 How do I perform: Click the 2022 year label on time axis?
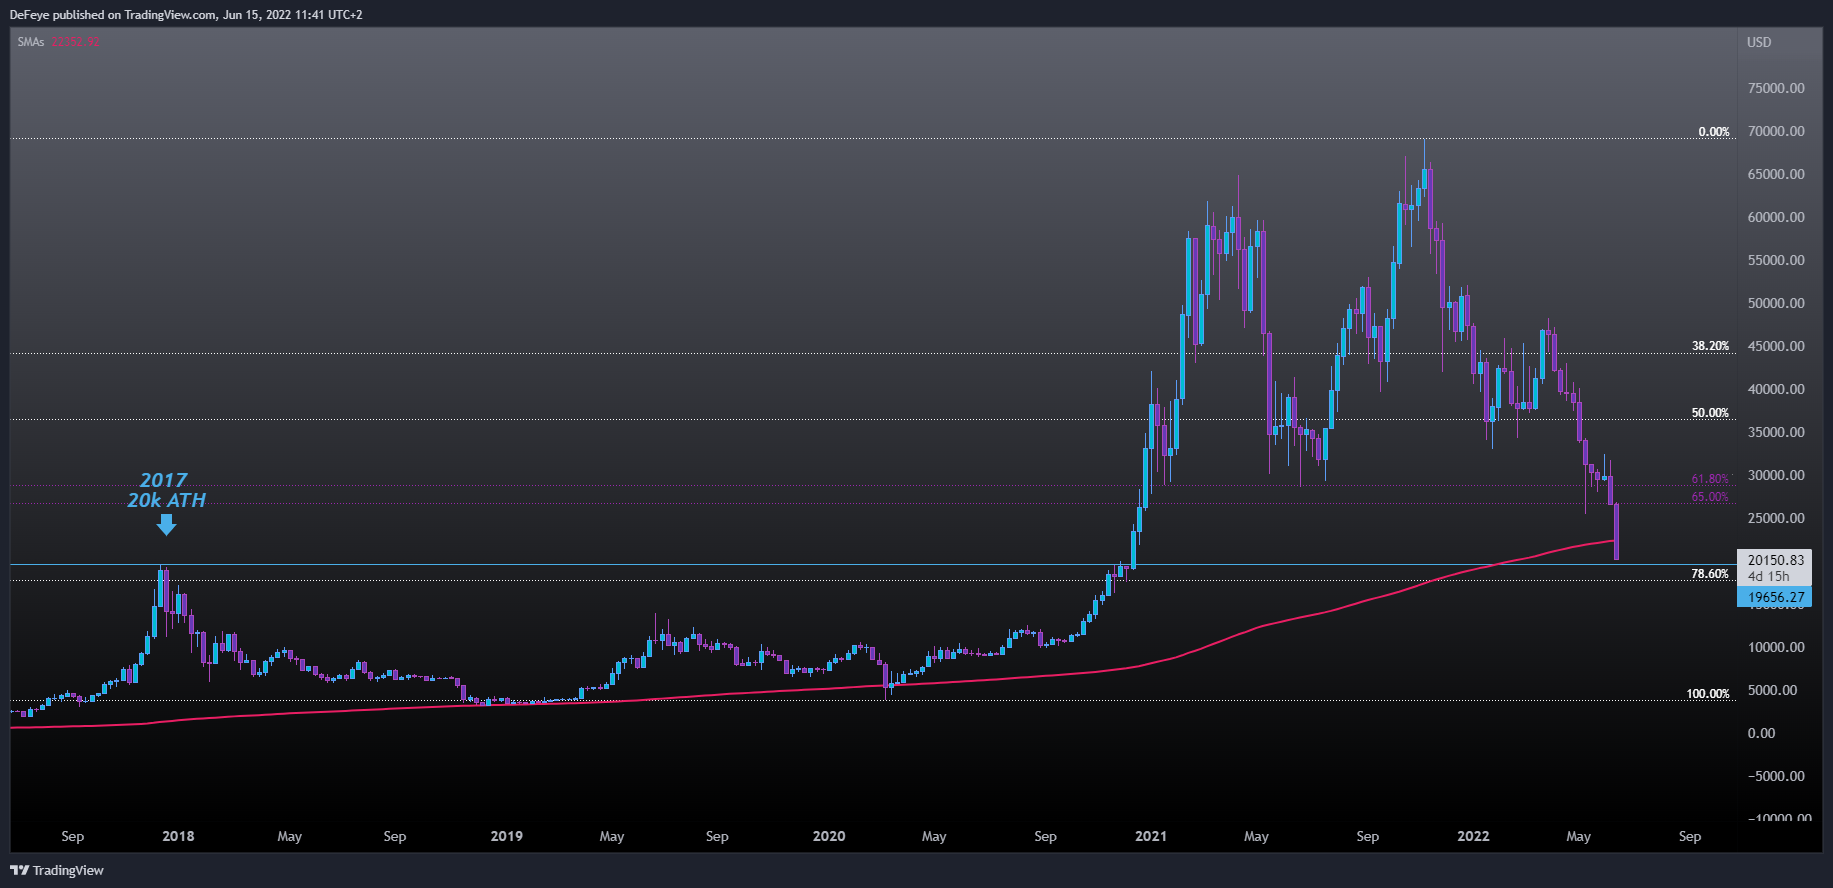[1473, 836]
